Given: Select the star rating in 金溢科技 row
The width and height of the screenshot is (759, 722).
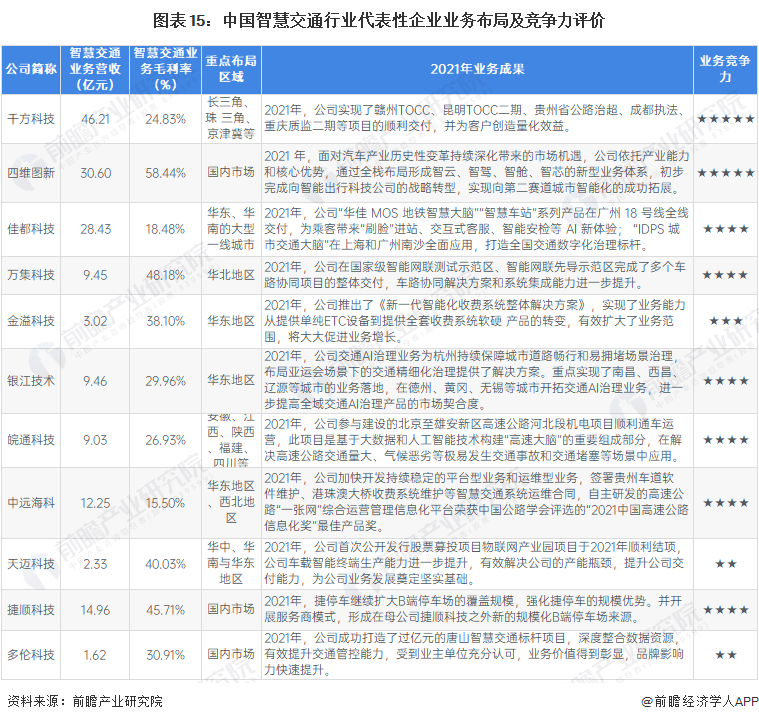Looking at the screenshot, I should [x=725, y=321].
